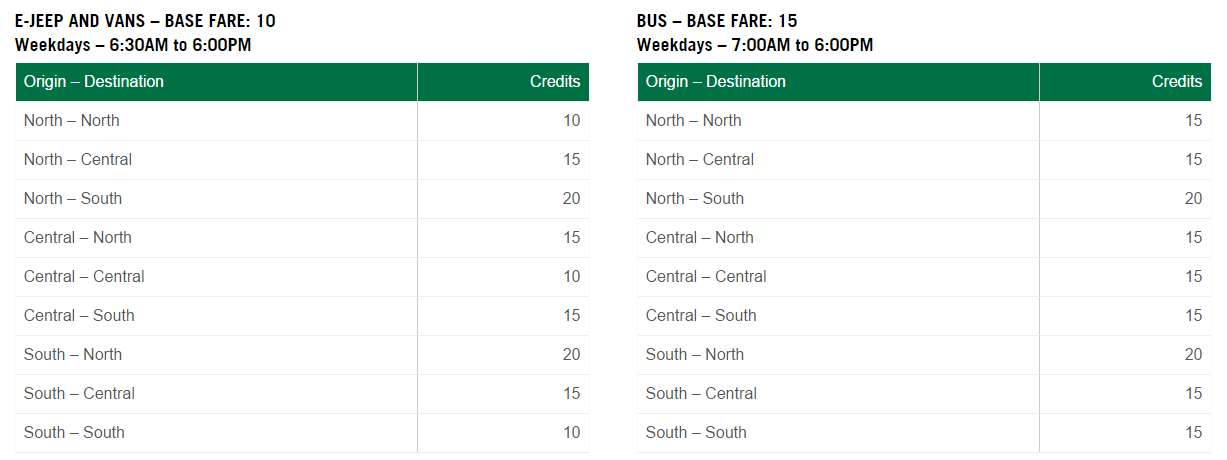Select South – North row in Bus table

click(x=695, y=355)
